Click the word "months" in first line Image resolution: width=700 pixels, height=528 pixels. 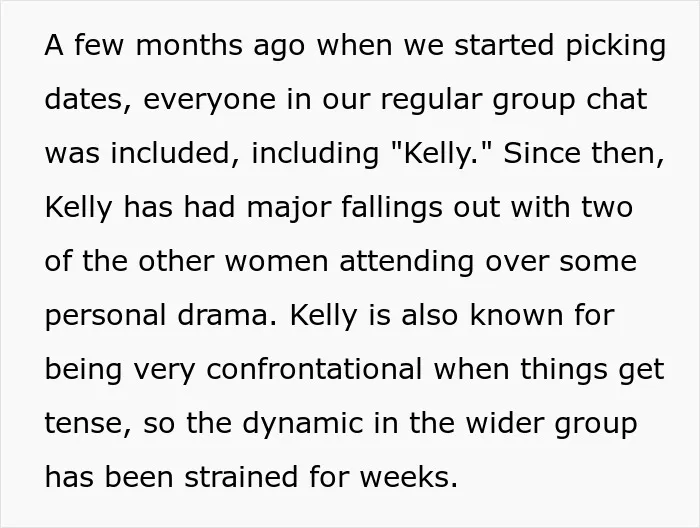point(189,45)
